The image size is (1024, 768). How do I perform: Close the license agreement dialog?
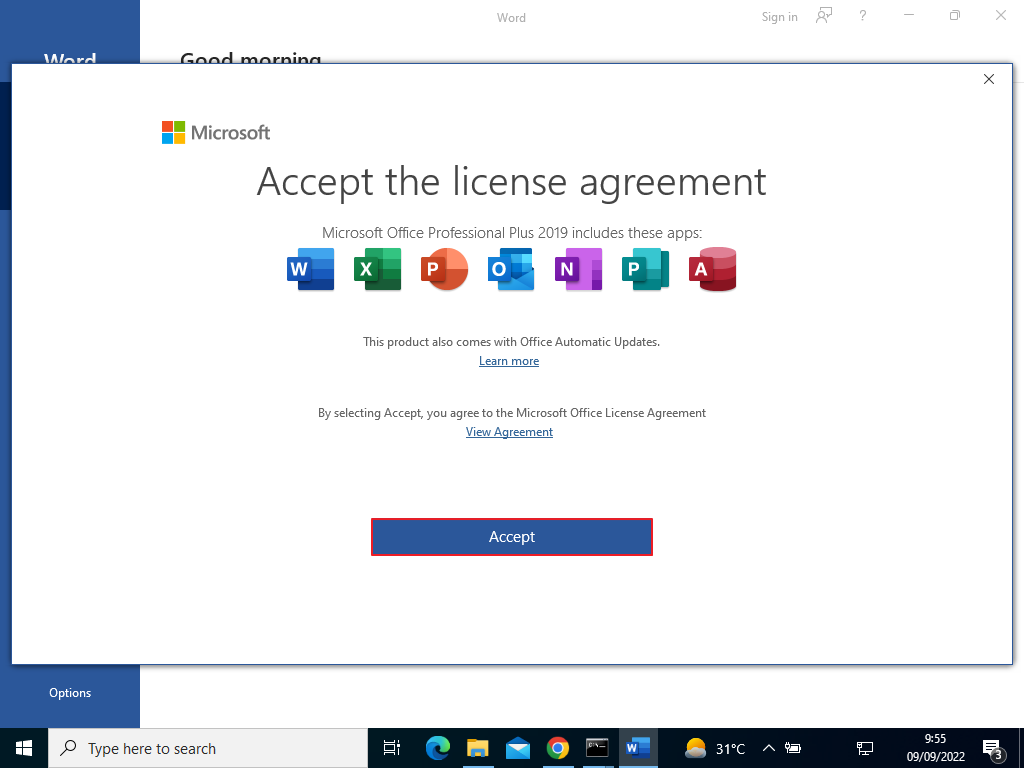989,79
